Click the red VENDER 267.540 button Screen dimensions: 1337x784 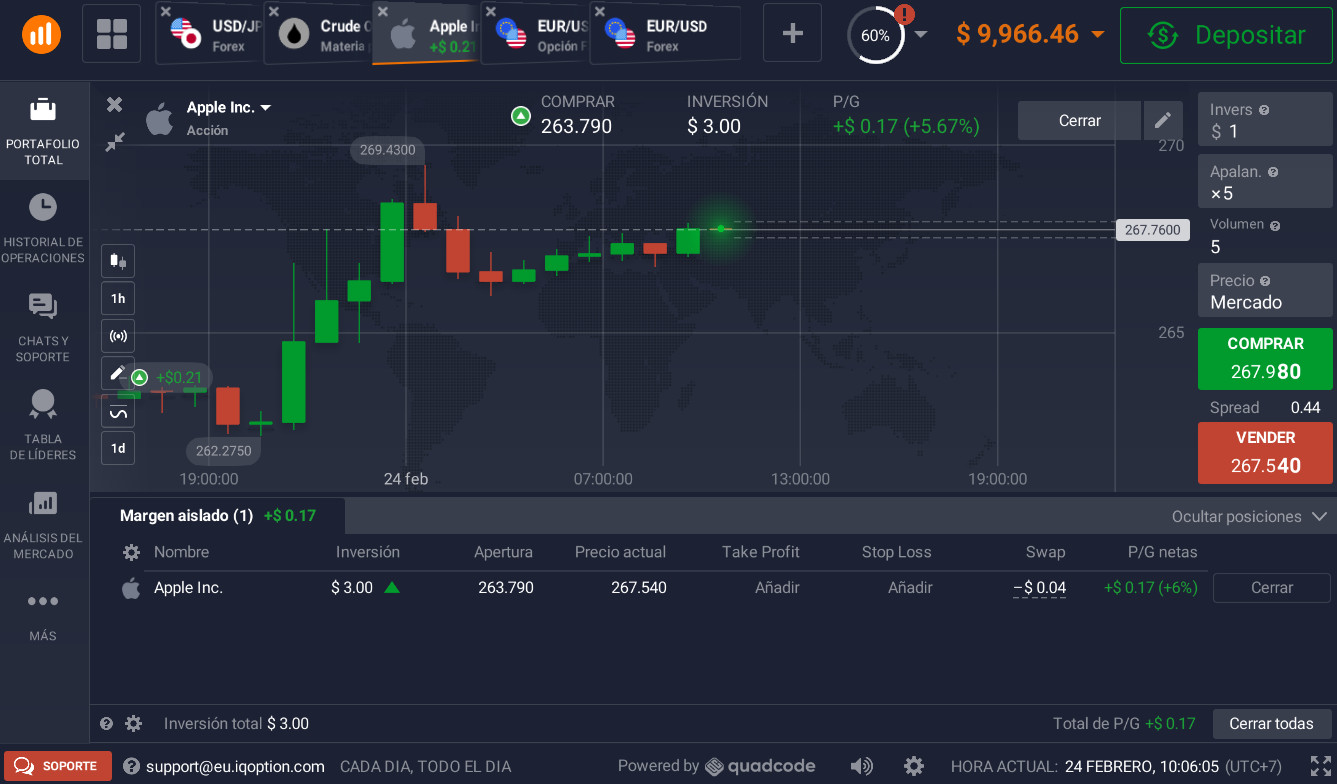point(1265,453)
